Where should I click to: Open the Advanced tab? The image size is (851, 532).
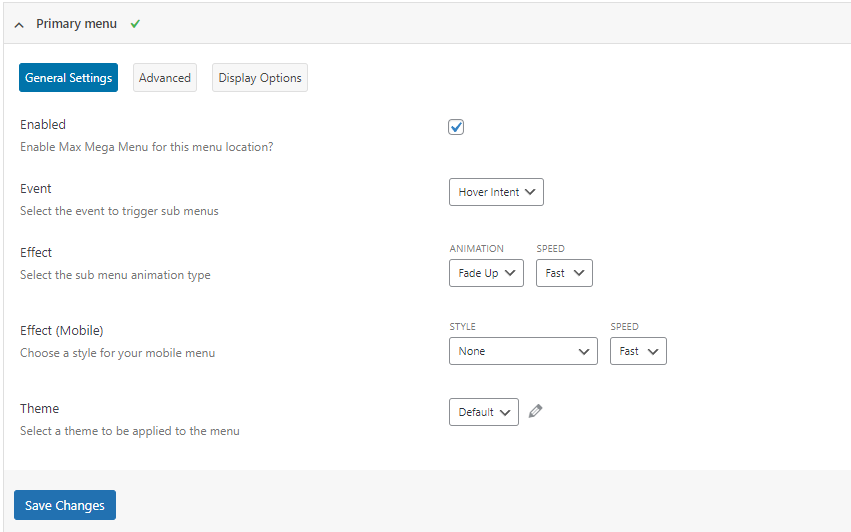pos(165,78)
